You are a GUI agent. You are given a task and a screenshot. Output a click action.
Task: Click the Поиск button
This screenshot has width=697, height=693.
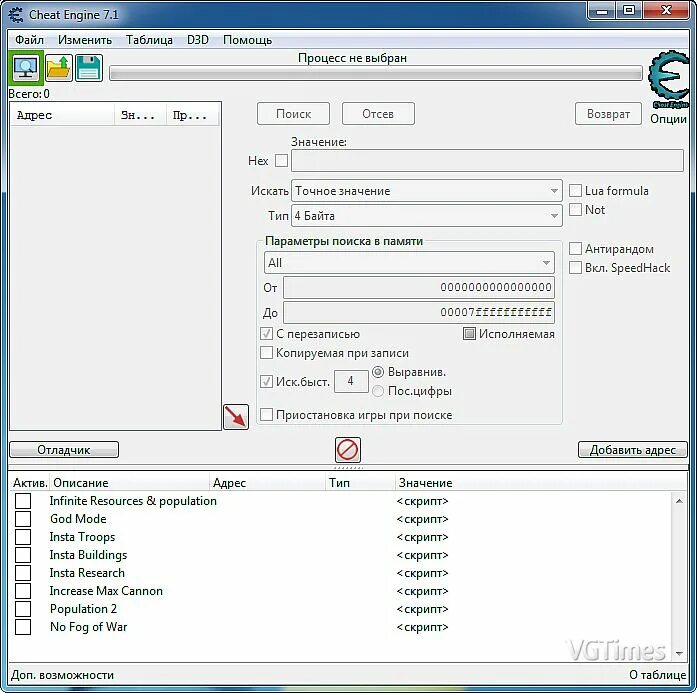click(x=293, y=114)
